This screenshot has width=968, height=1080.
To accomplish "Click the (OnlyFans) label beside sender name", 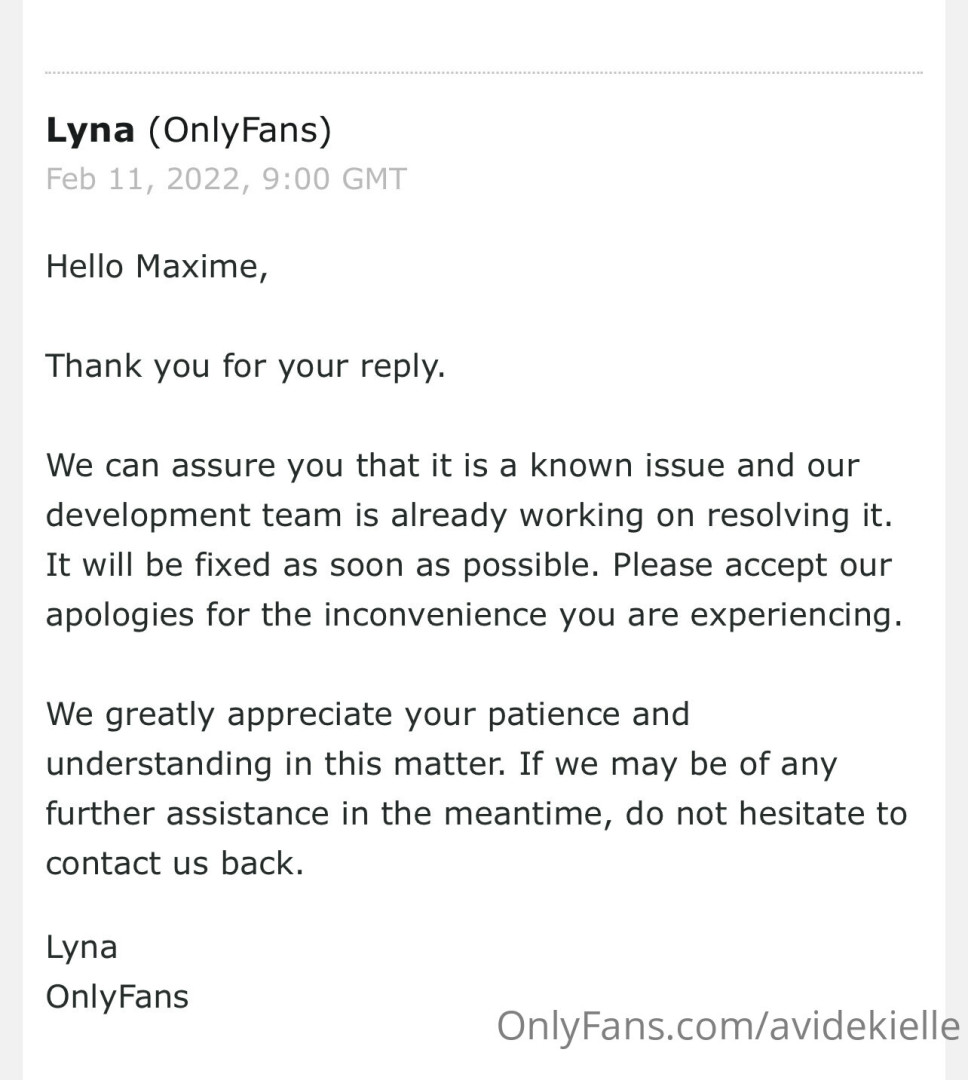I will point(240,131).
